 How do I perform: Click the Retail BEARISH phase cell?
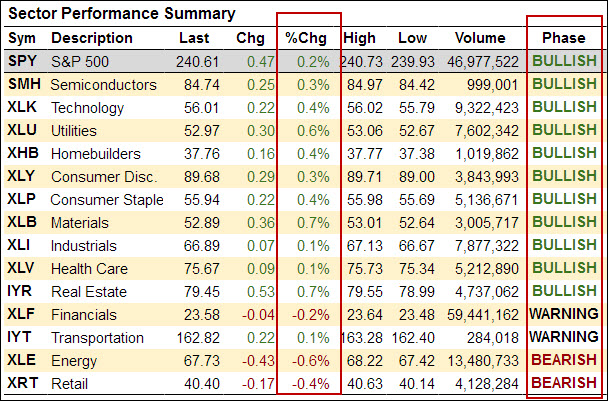(x=564, y=382)
